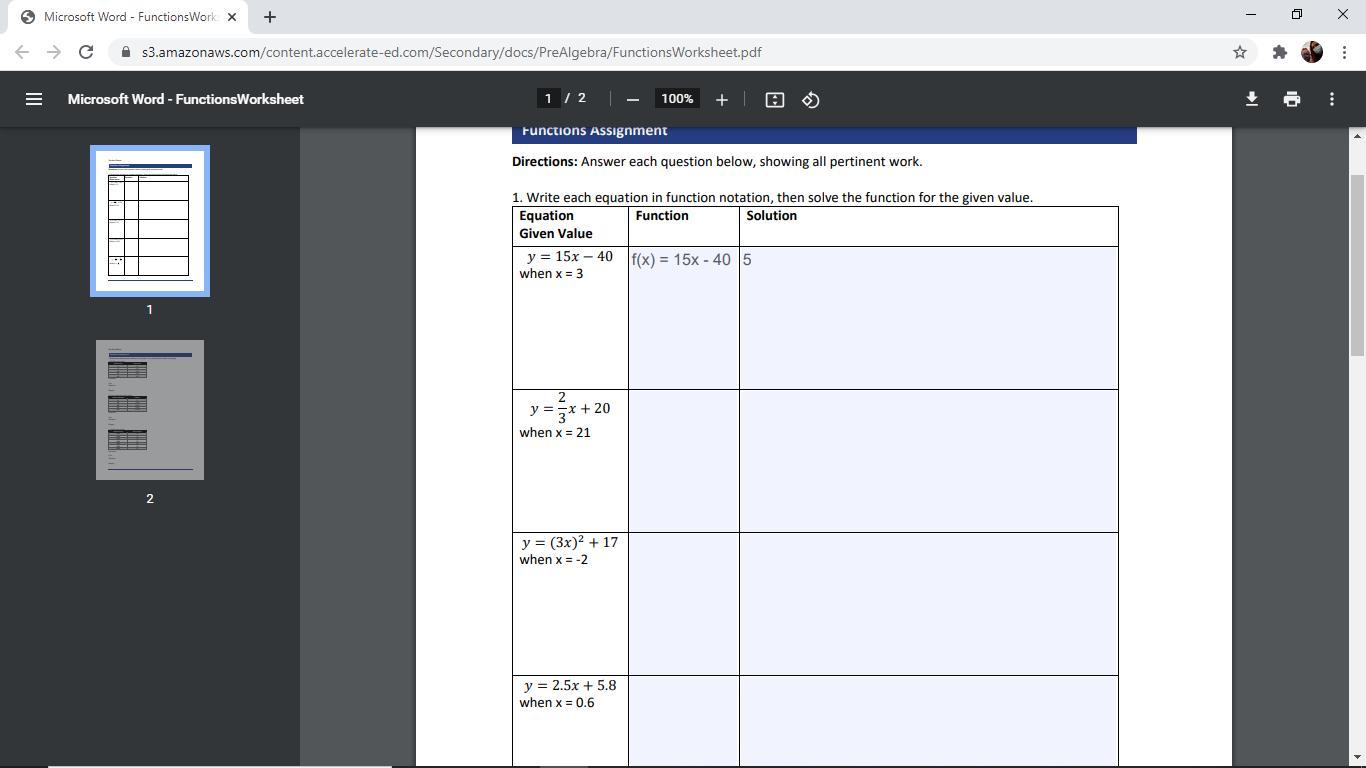Image resolution: width=1366 pixels, height=768 pixels.
Task: Zoom out using the minus icon
Action: [x=632, y=99]
